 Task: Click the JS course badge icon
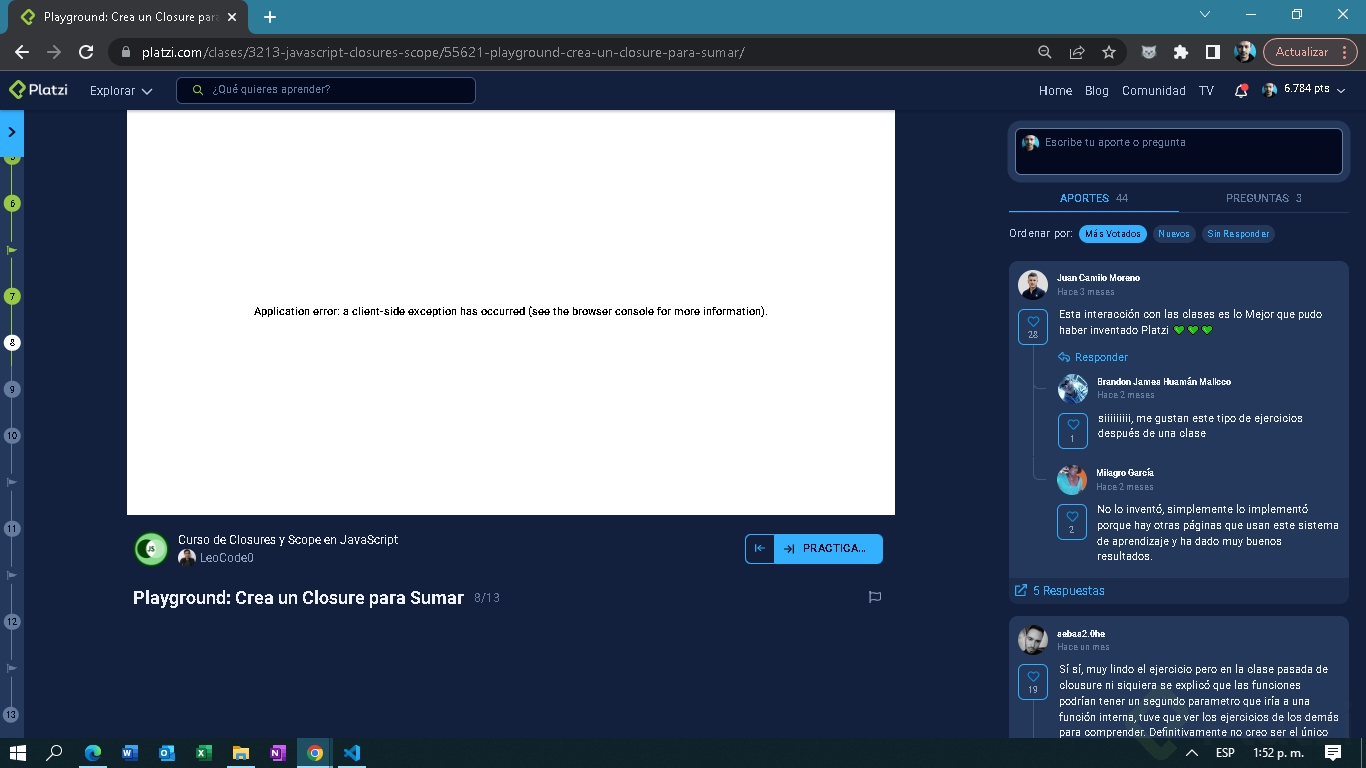(151, 548)
